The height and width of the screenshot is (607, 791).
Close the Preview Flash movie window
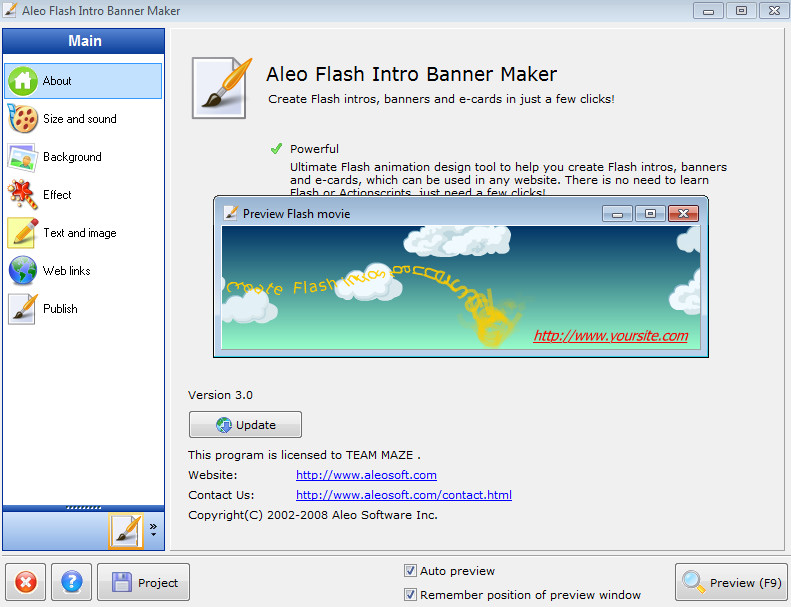point(683,213)
